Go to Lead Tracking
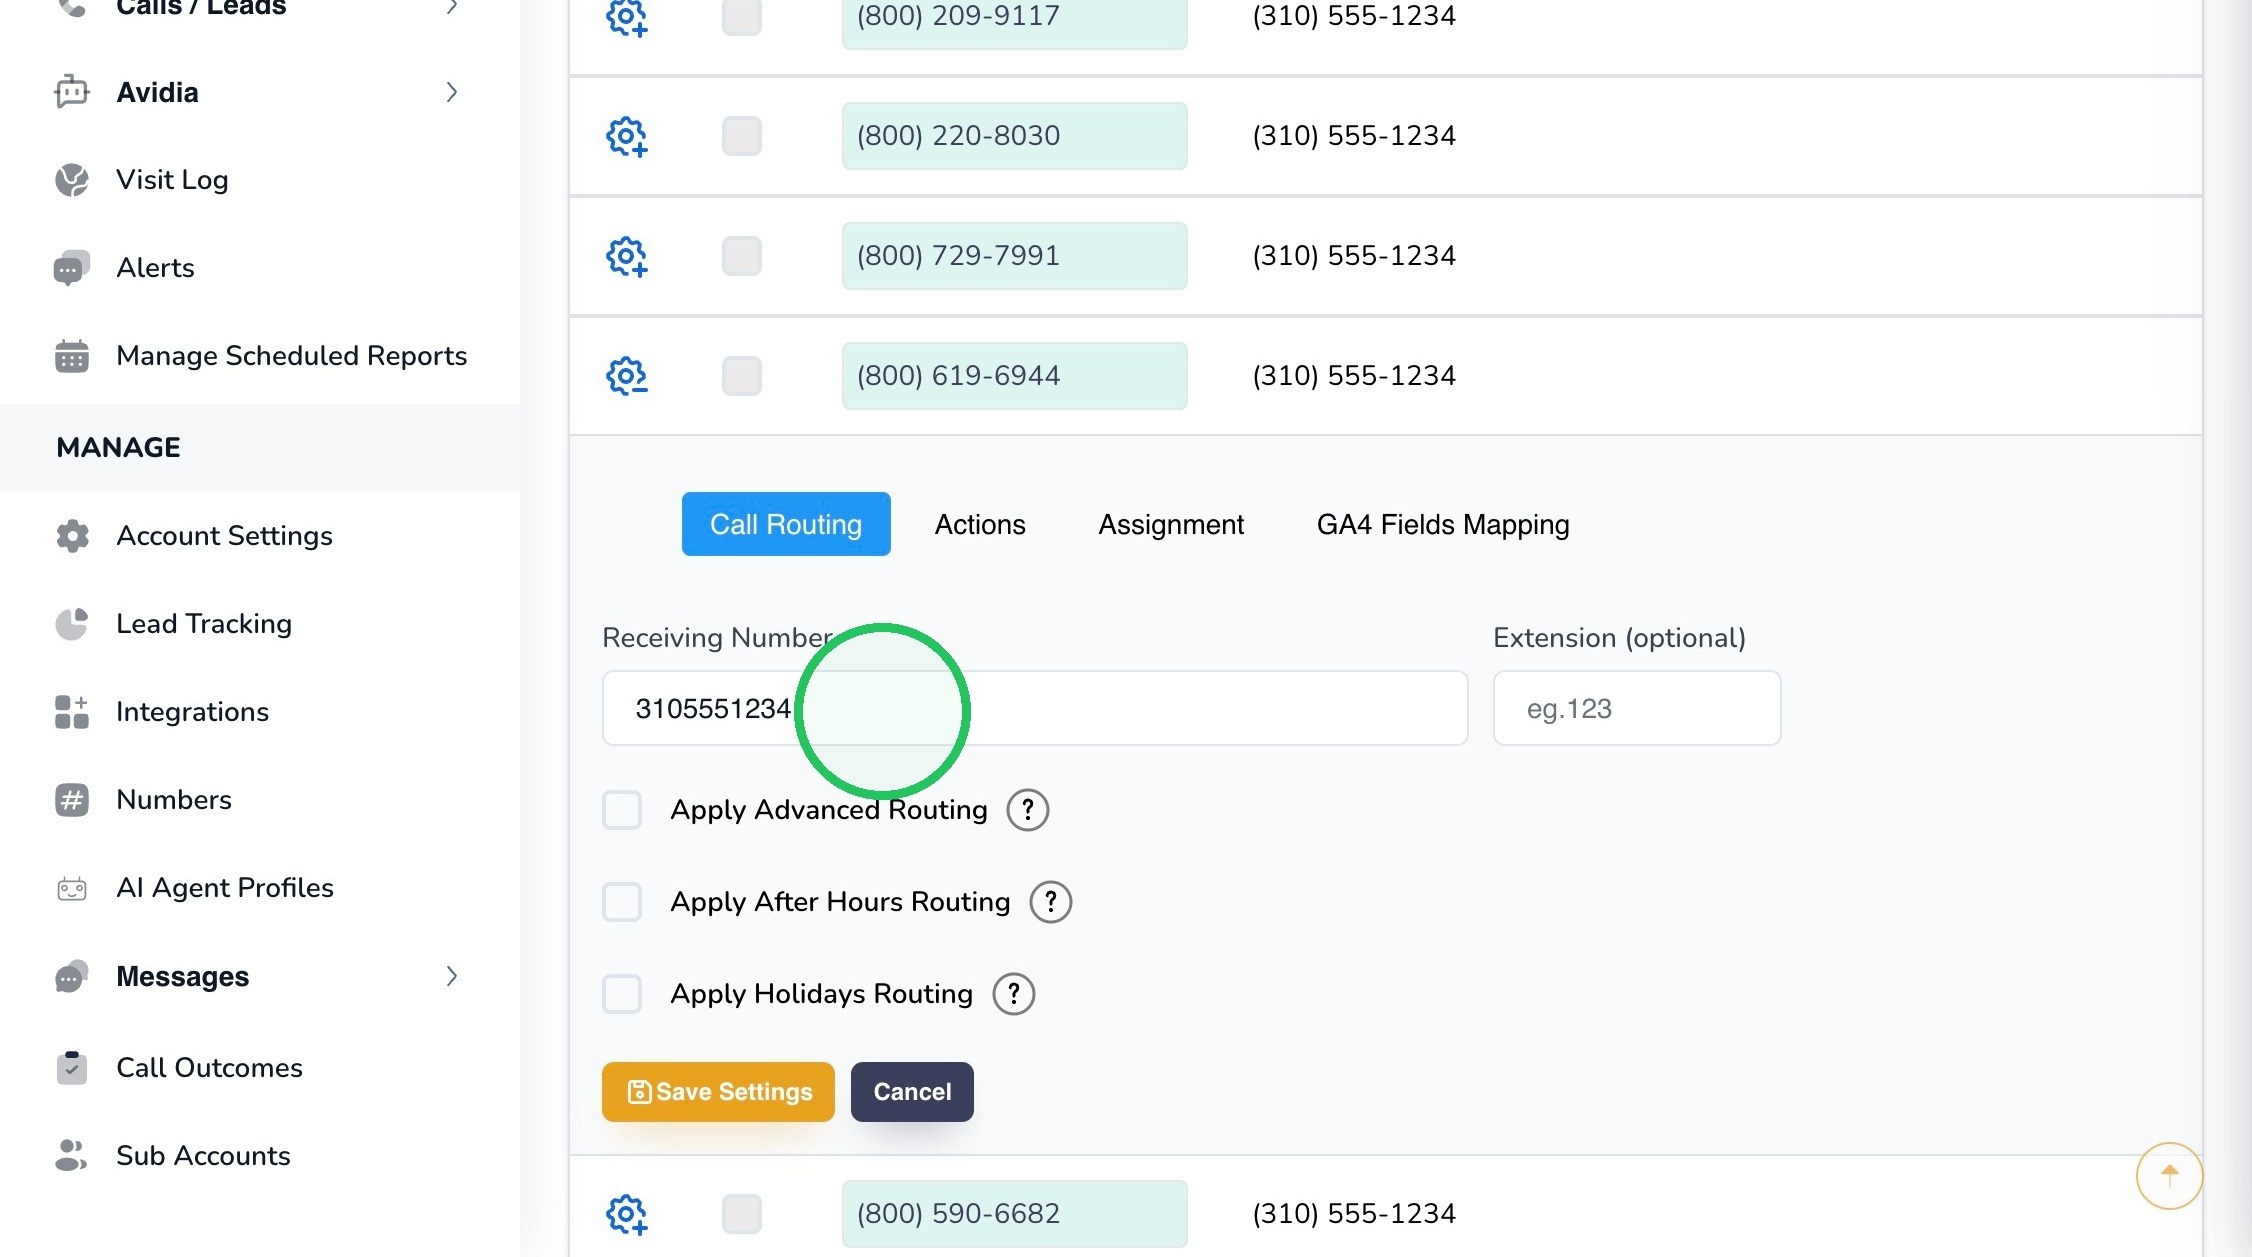The width and height of the screenshot is (2252, 1257). pyautogui.click(x=204, y=624)
